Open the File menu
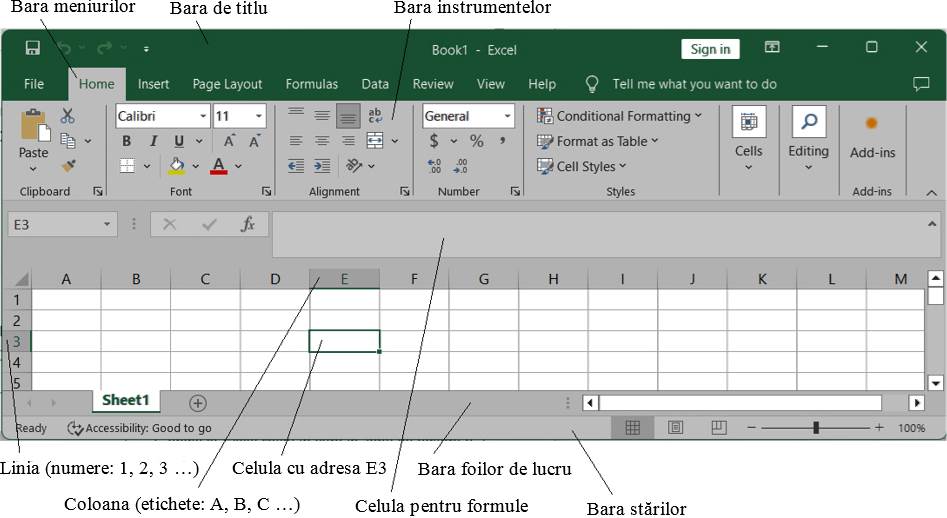 (34, 84)
